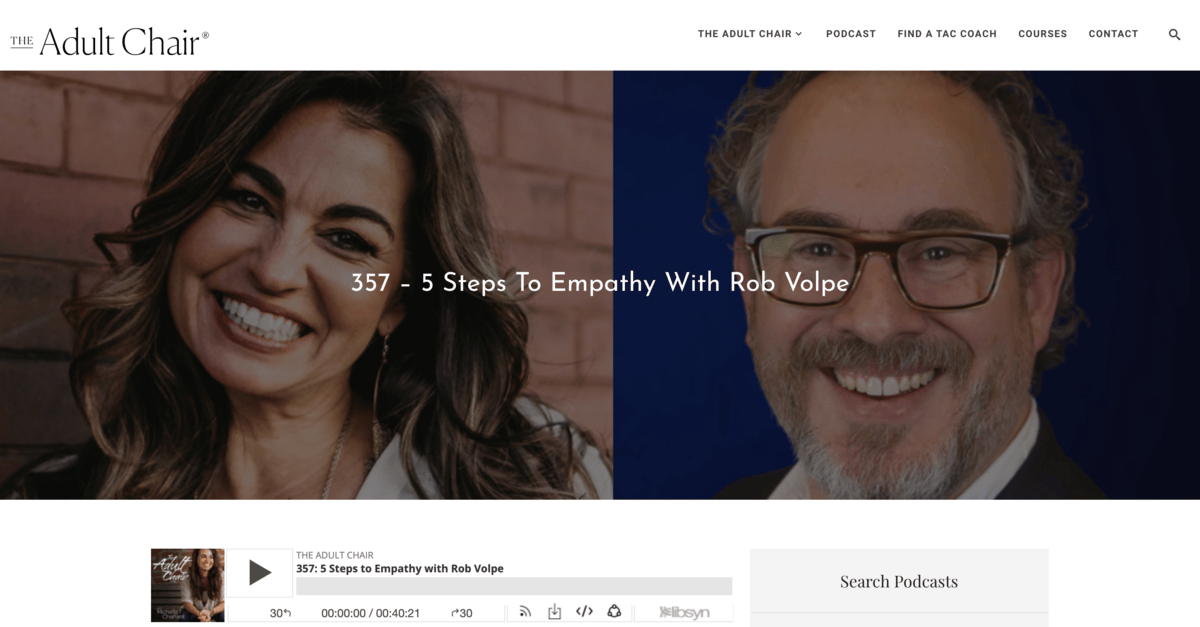Click the 5 Steps To Empathy hero title
The height and width of the screenshot is (627, 1200).
pyautogui.click(x=600, y=283)
